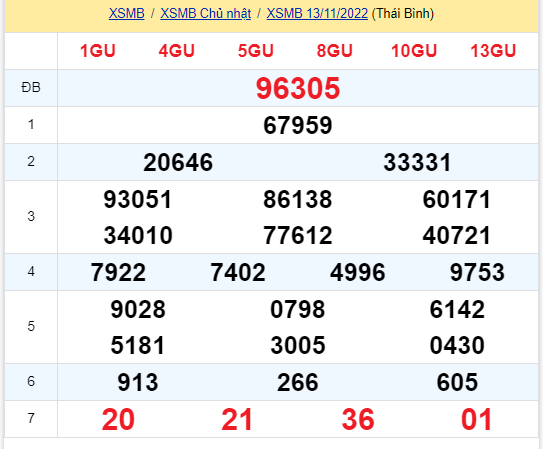Click fifth prize number 3005
This screenshot has height=449, width=543.
[x=298, y=345]
